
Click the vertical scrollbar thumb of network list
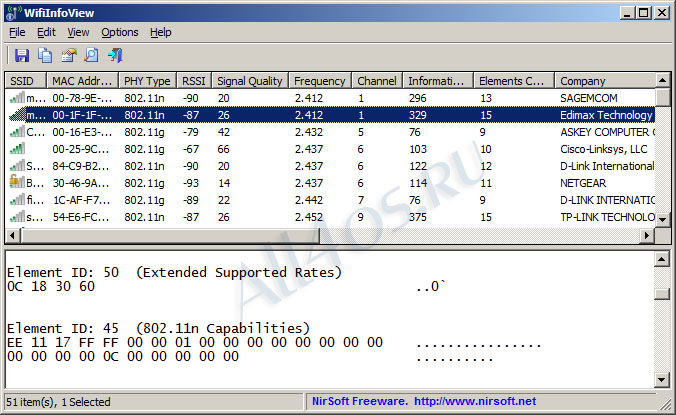[663, 97]
